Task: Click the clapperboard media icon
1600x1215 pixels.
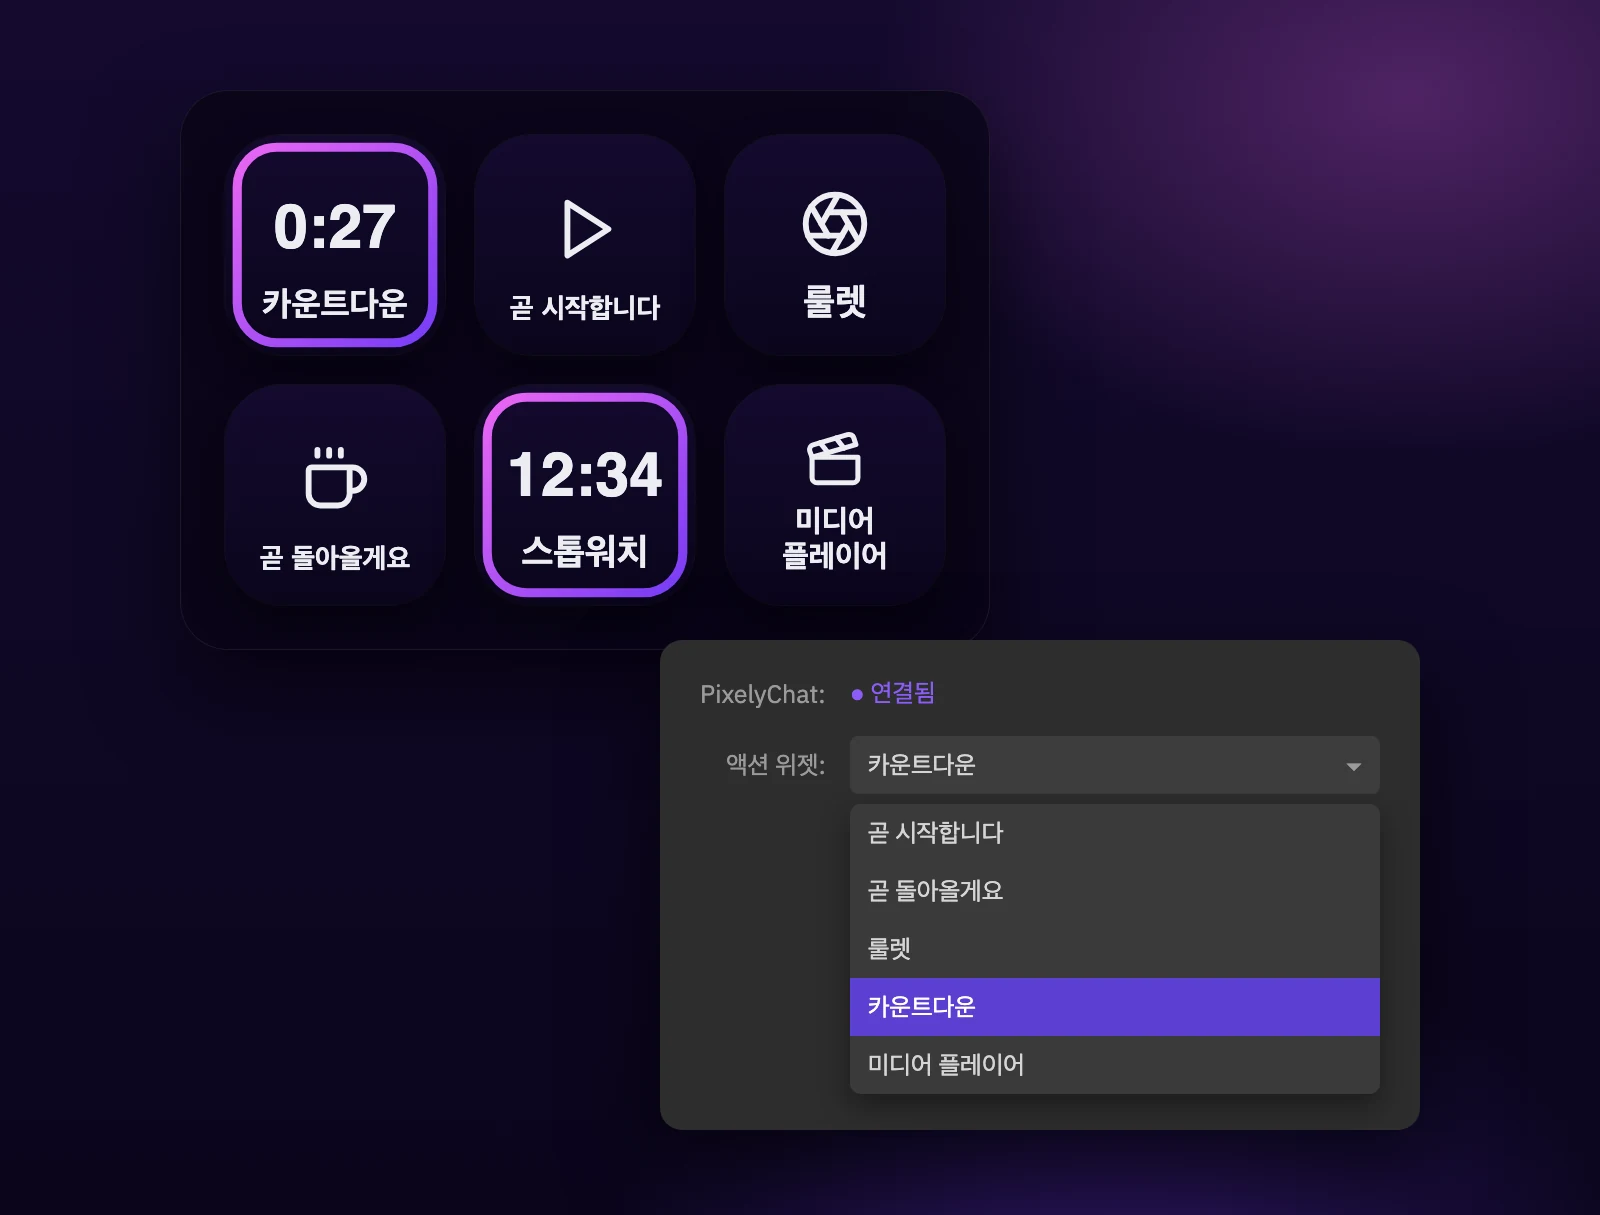Action: (834, 458)
